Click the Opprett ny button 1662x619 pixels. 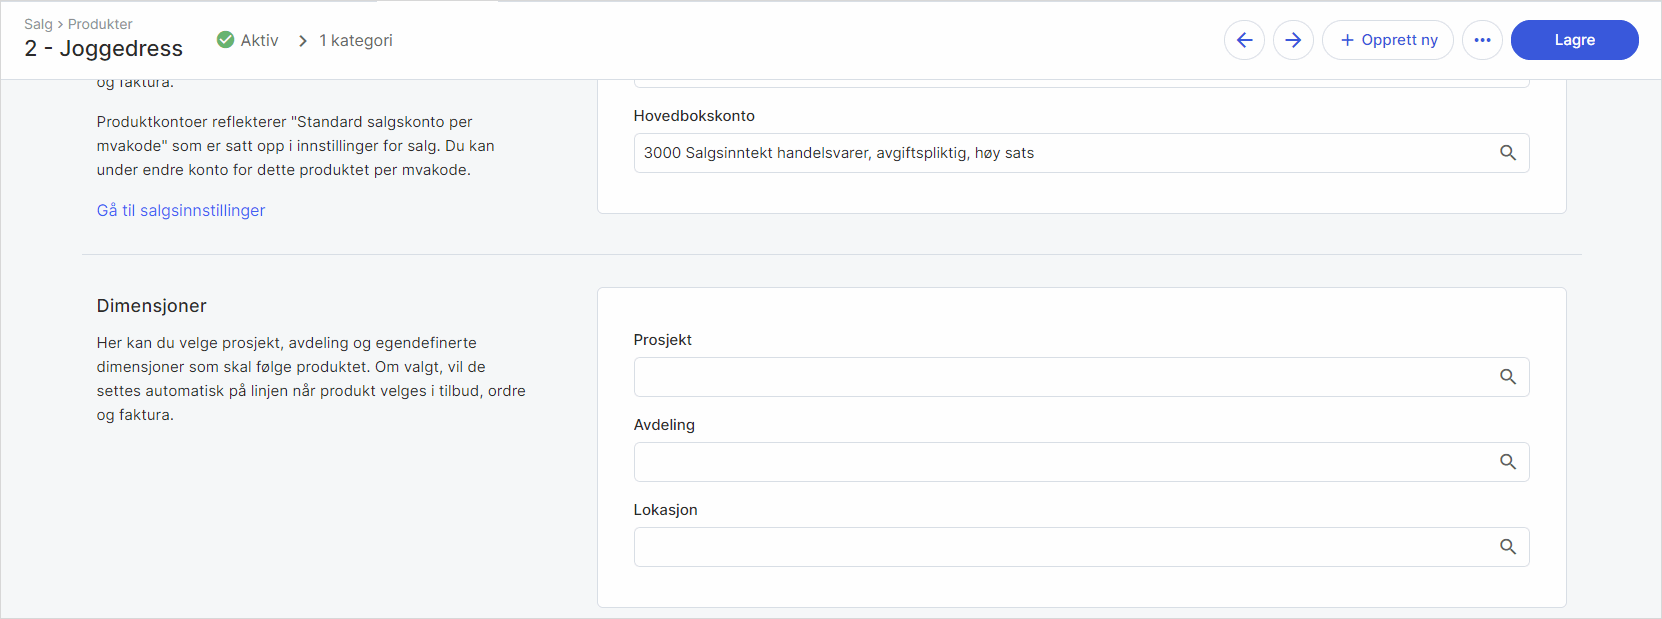1387,40
